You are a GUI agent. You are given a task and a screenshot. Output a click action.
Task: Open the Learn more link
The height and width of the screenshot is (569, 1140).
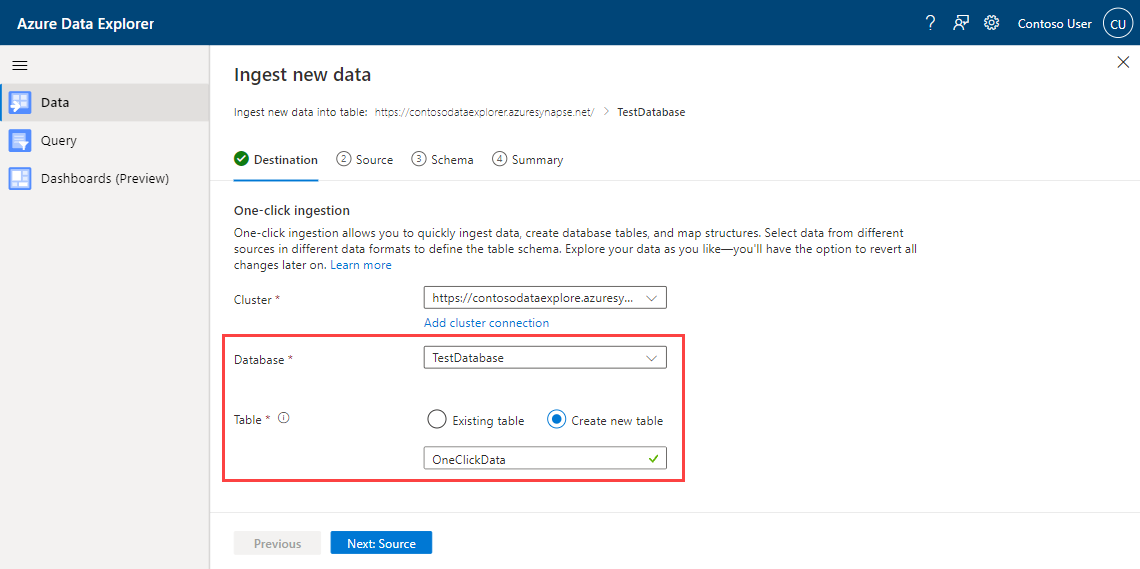coord(361,265)
